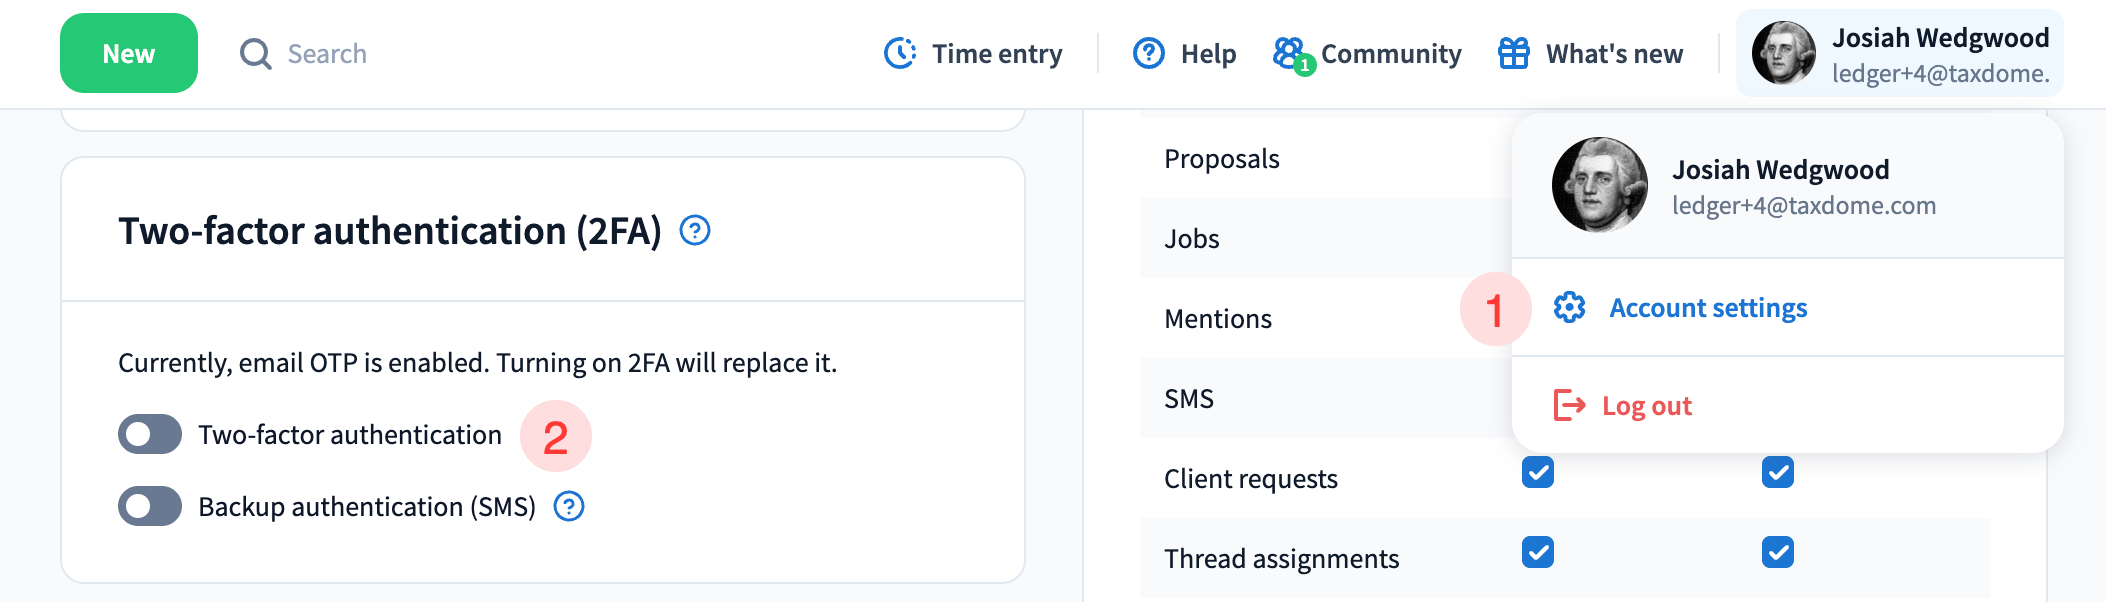Enable the Two-factor authentication toggle
Image resolution: width=2106 pixels, height=602 pixels.
[x=150, y=435]
